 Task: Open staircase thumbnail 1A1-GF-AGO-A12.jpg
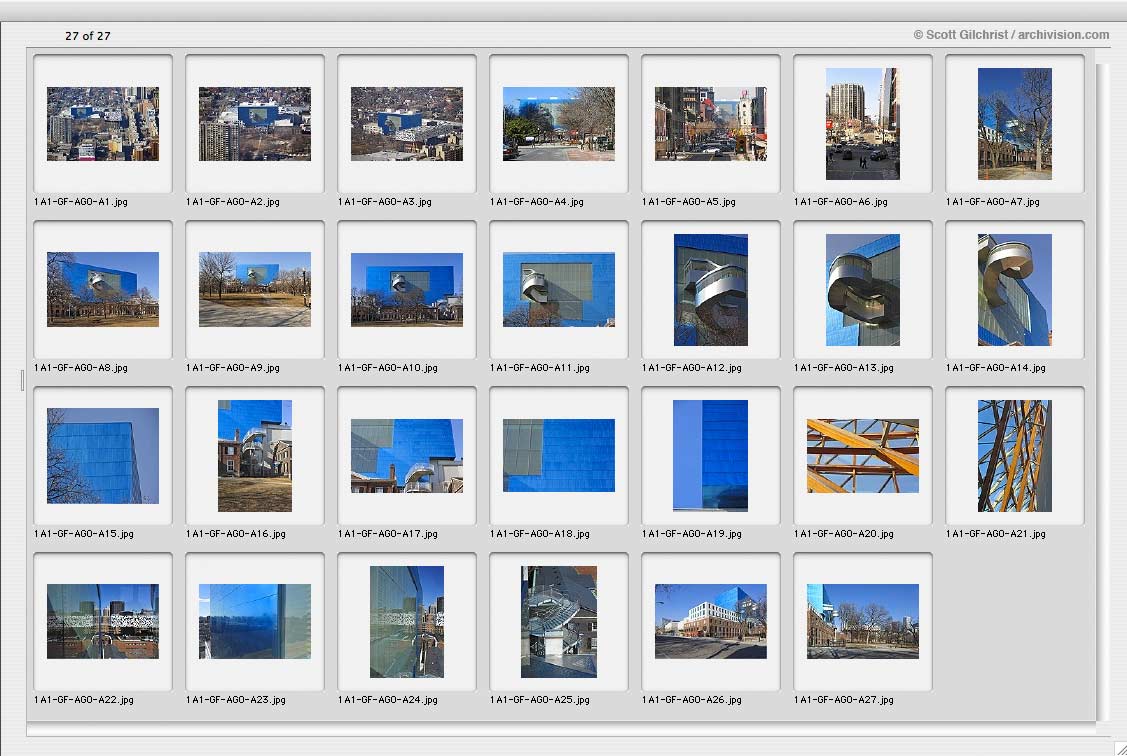[711, 290]
